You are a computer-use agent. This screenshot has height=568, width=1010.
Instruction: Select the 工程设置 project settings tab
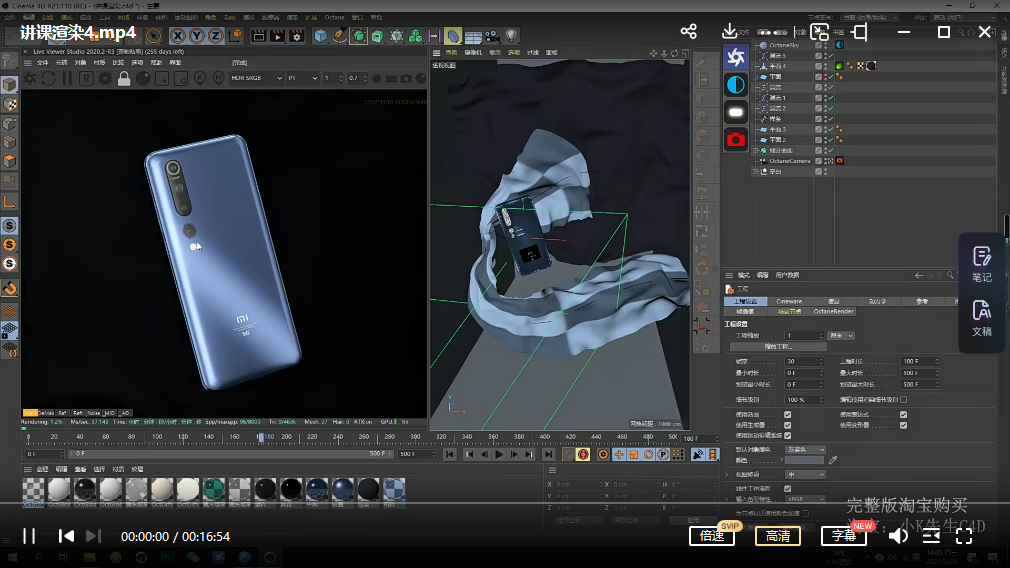tap(745, 301)
